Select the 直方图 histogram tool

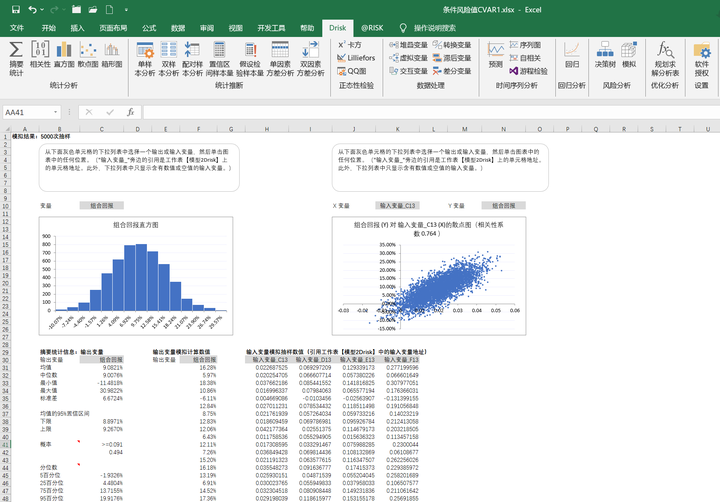click(x=64, y=54)
